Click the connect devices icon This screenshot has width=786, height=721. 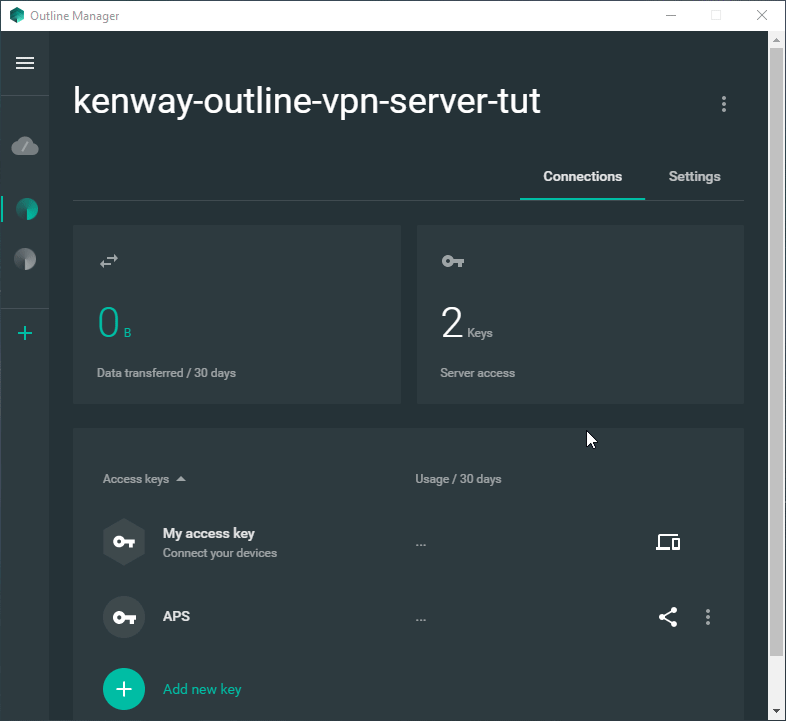pyautogui.click(x=668, y=542)
